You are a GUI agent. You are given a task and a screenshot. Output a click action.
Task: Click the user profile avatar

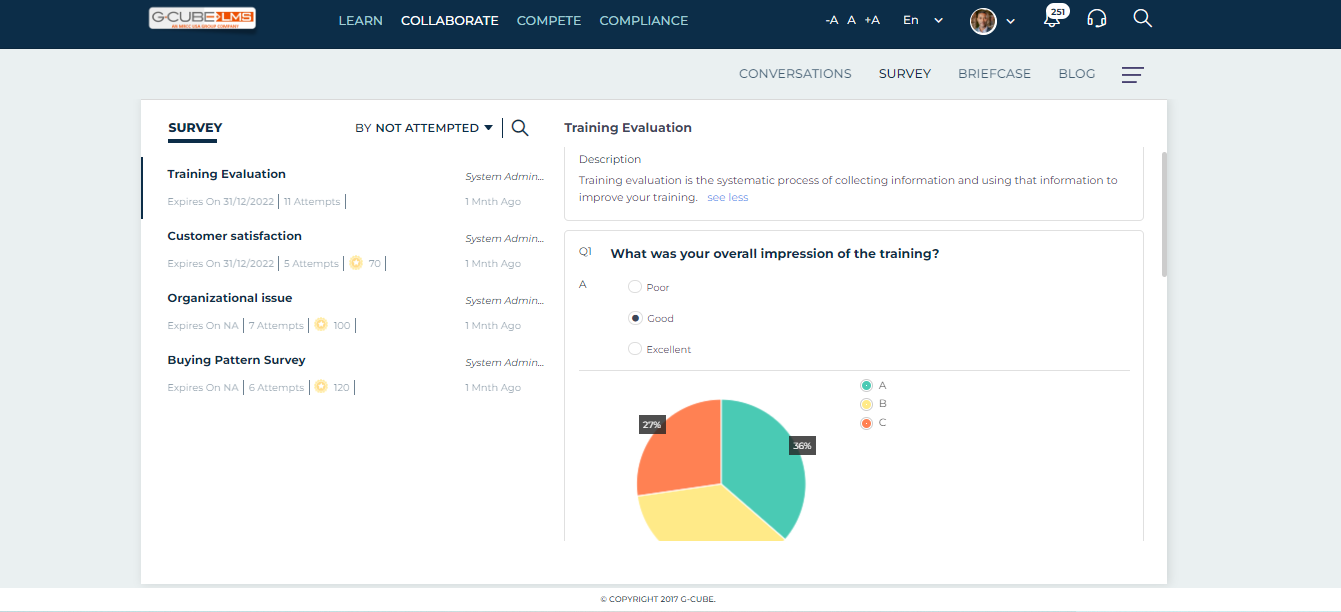pos(983,21)
